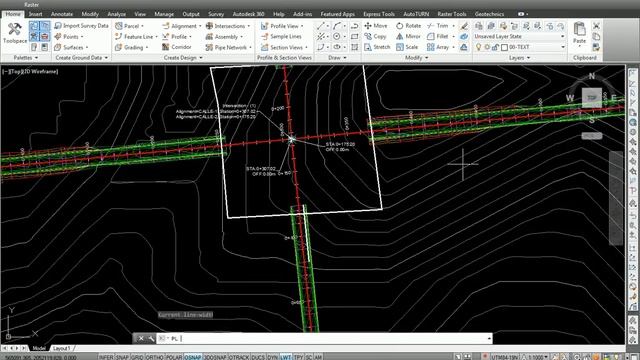Click the 00-TEXT layer color swatch

[504, 47]
